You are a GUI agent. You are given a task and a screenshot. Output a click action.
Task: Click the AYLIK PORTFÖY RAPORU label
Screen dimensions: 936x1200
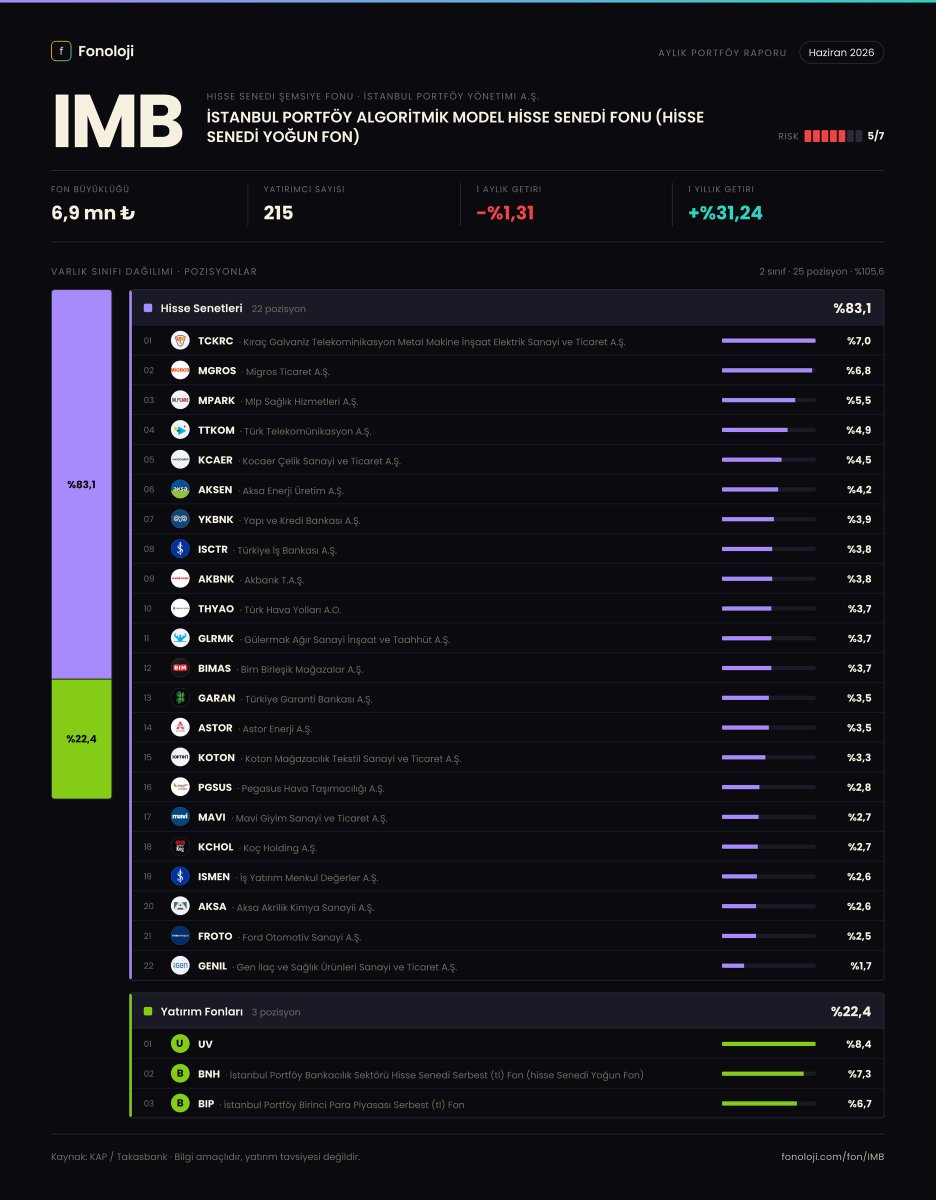pyautogui.click(x=722, y=52)
